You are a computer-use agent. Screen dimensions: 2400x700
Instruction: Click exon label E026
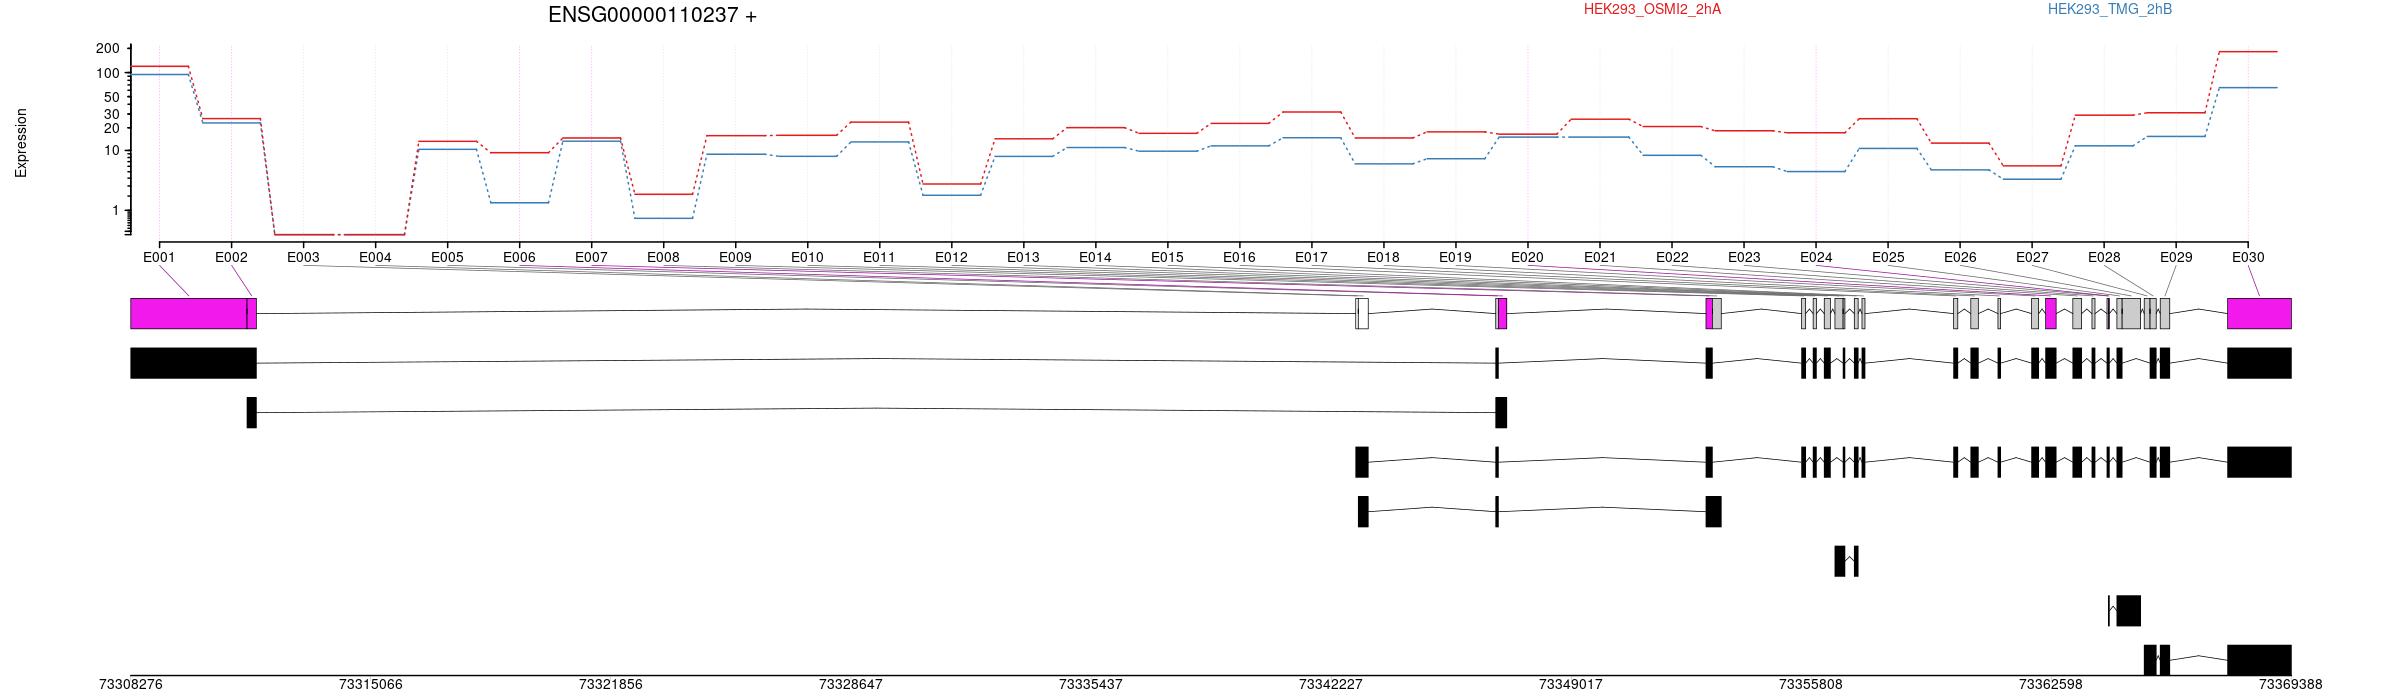[x=1960, y=257]
